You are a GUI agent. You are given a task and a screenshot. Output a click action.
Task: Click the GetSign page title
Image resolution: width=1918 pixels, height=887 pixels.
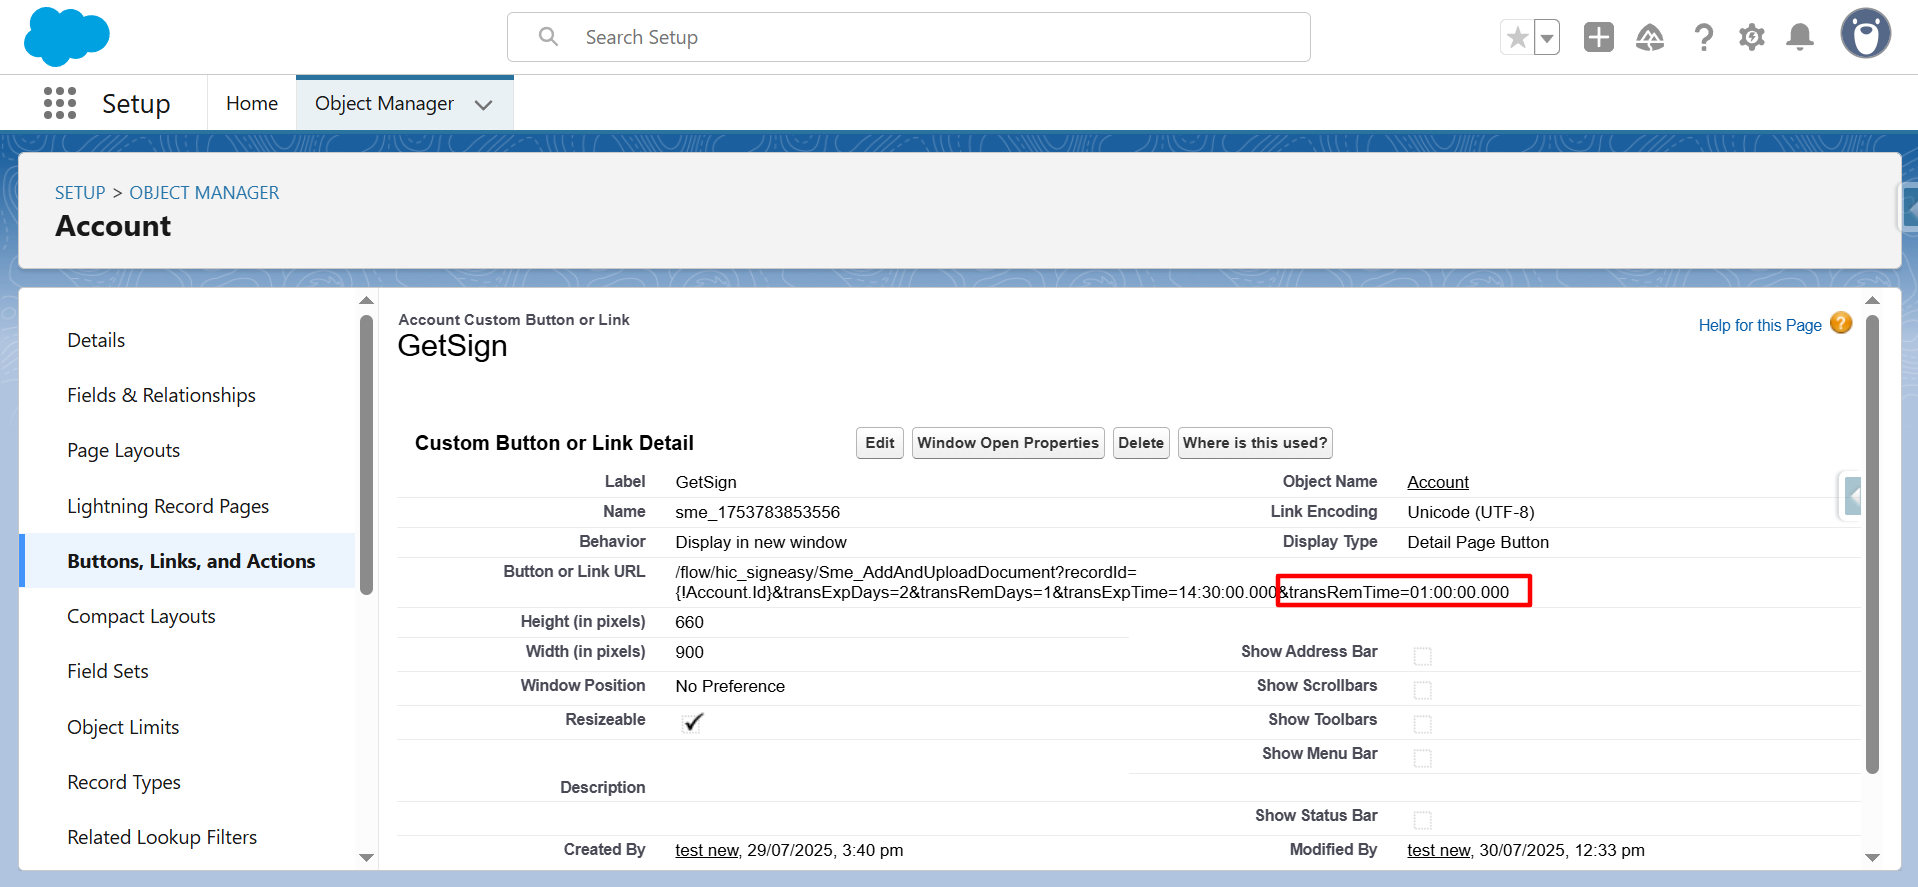click(x=452, y=346)
